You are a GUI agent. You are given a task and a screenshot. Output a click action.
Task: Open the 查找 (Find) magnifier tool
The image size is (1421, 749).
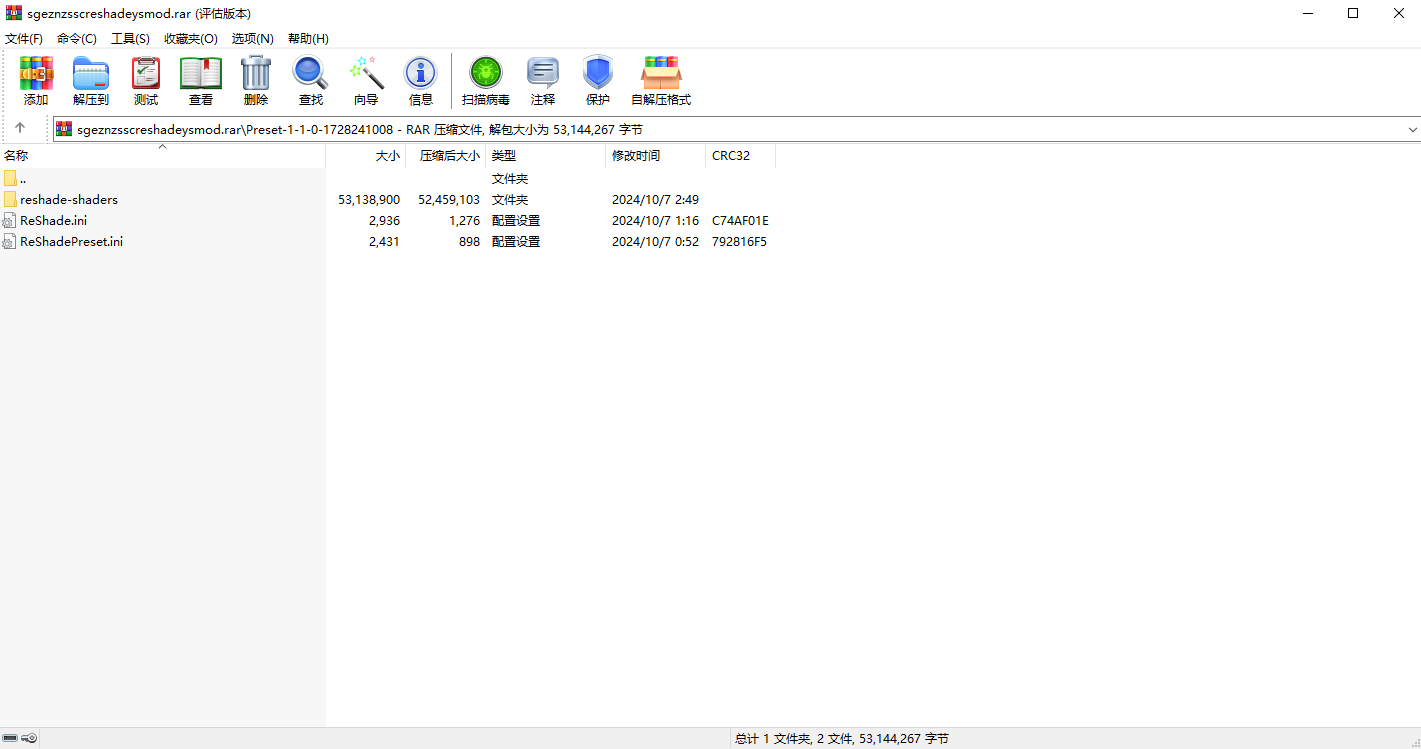(x=311, y=74)
